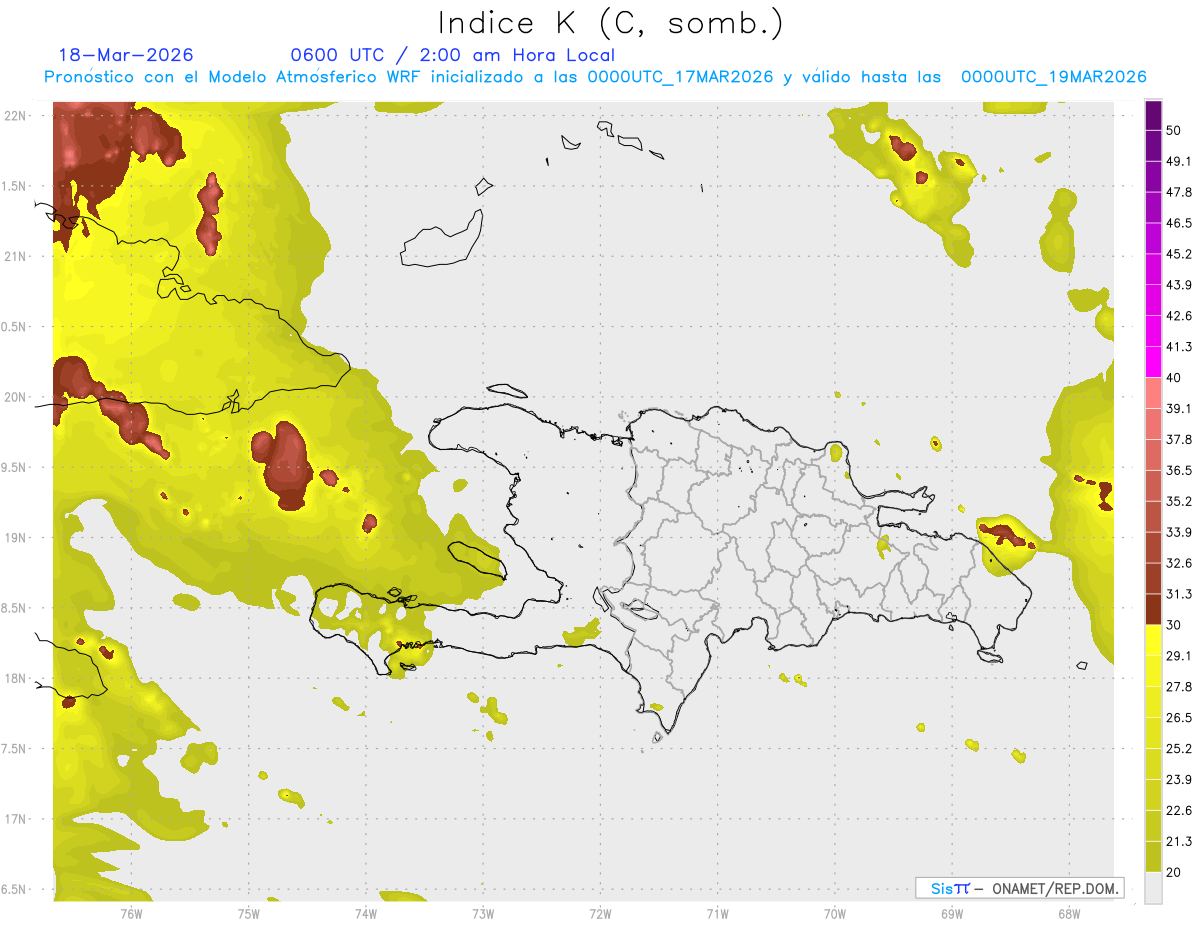This screenshot has height=927, width=1200.
Task: Click the colorbar value '32.6'
Action: [x=1179, y=563]
